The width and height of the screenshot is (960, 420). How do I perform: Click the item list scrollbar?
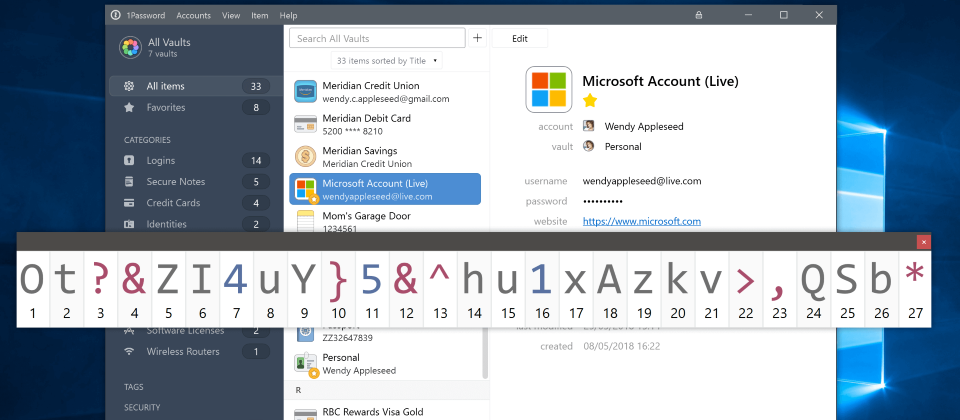[x=486, y=351]
